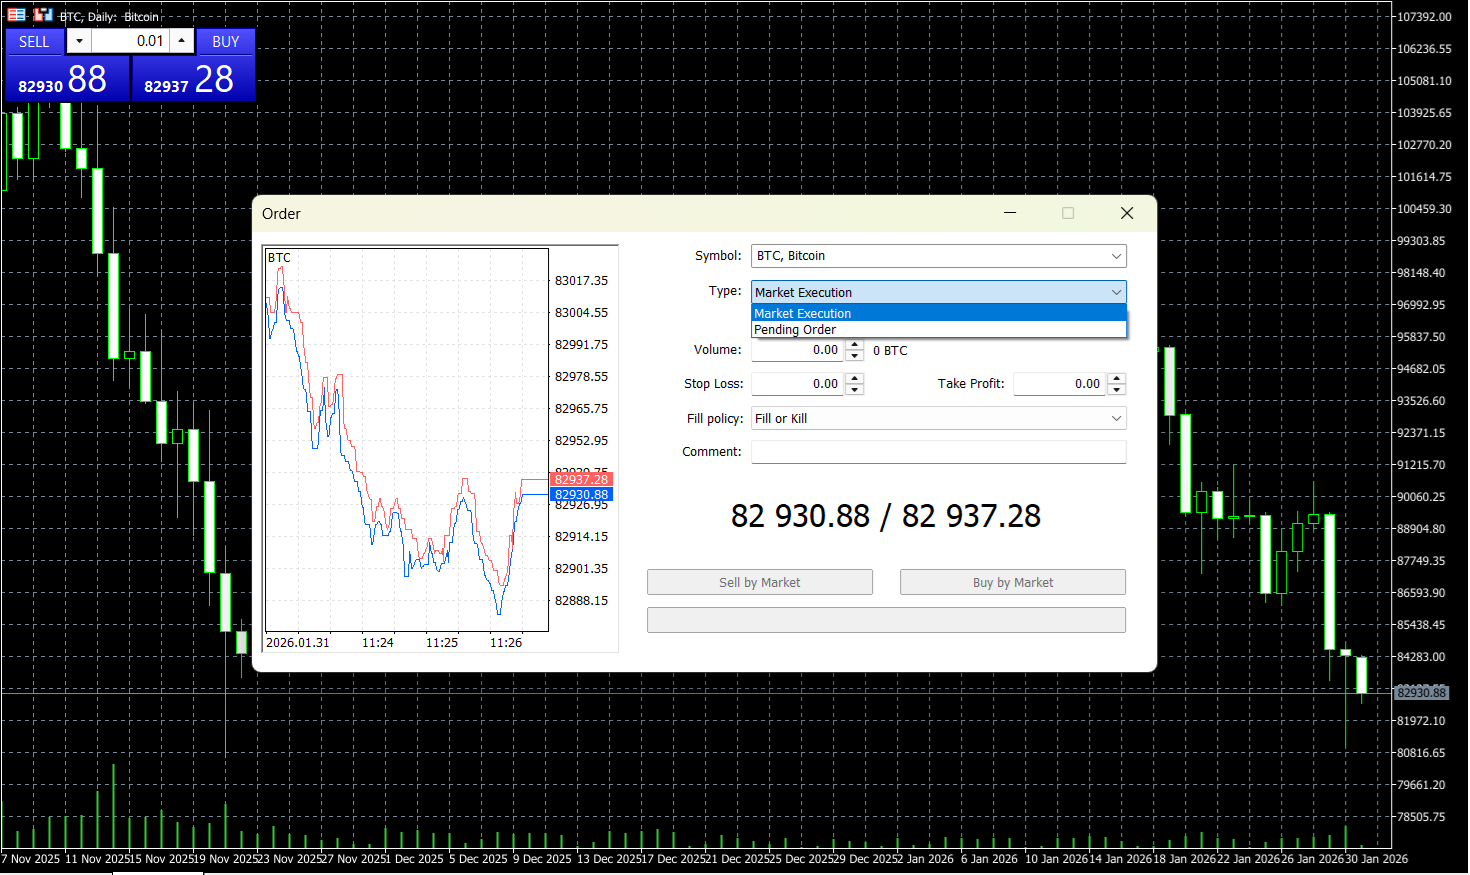1470x875 pixels.
Task: Click the '0 BTC' volume text
Action: [x=890, y=351]
